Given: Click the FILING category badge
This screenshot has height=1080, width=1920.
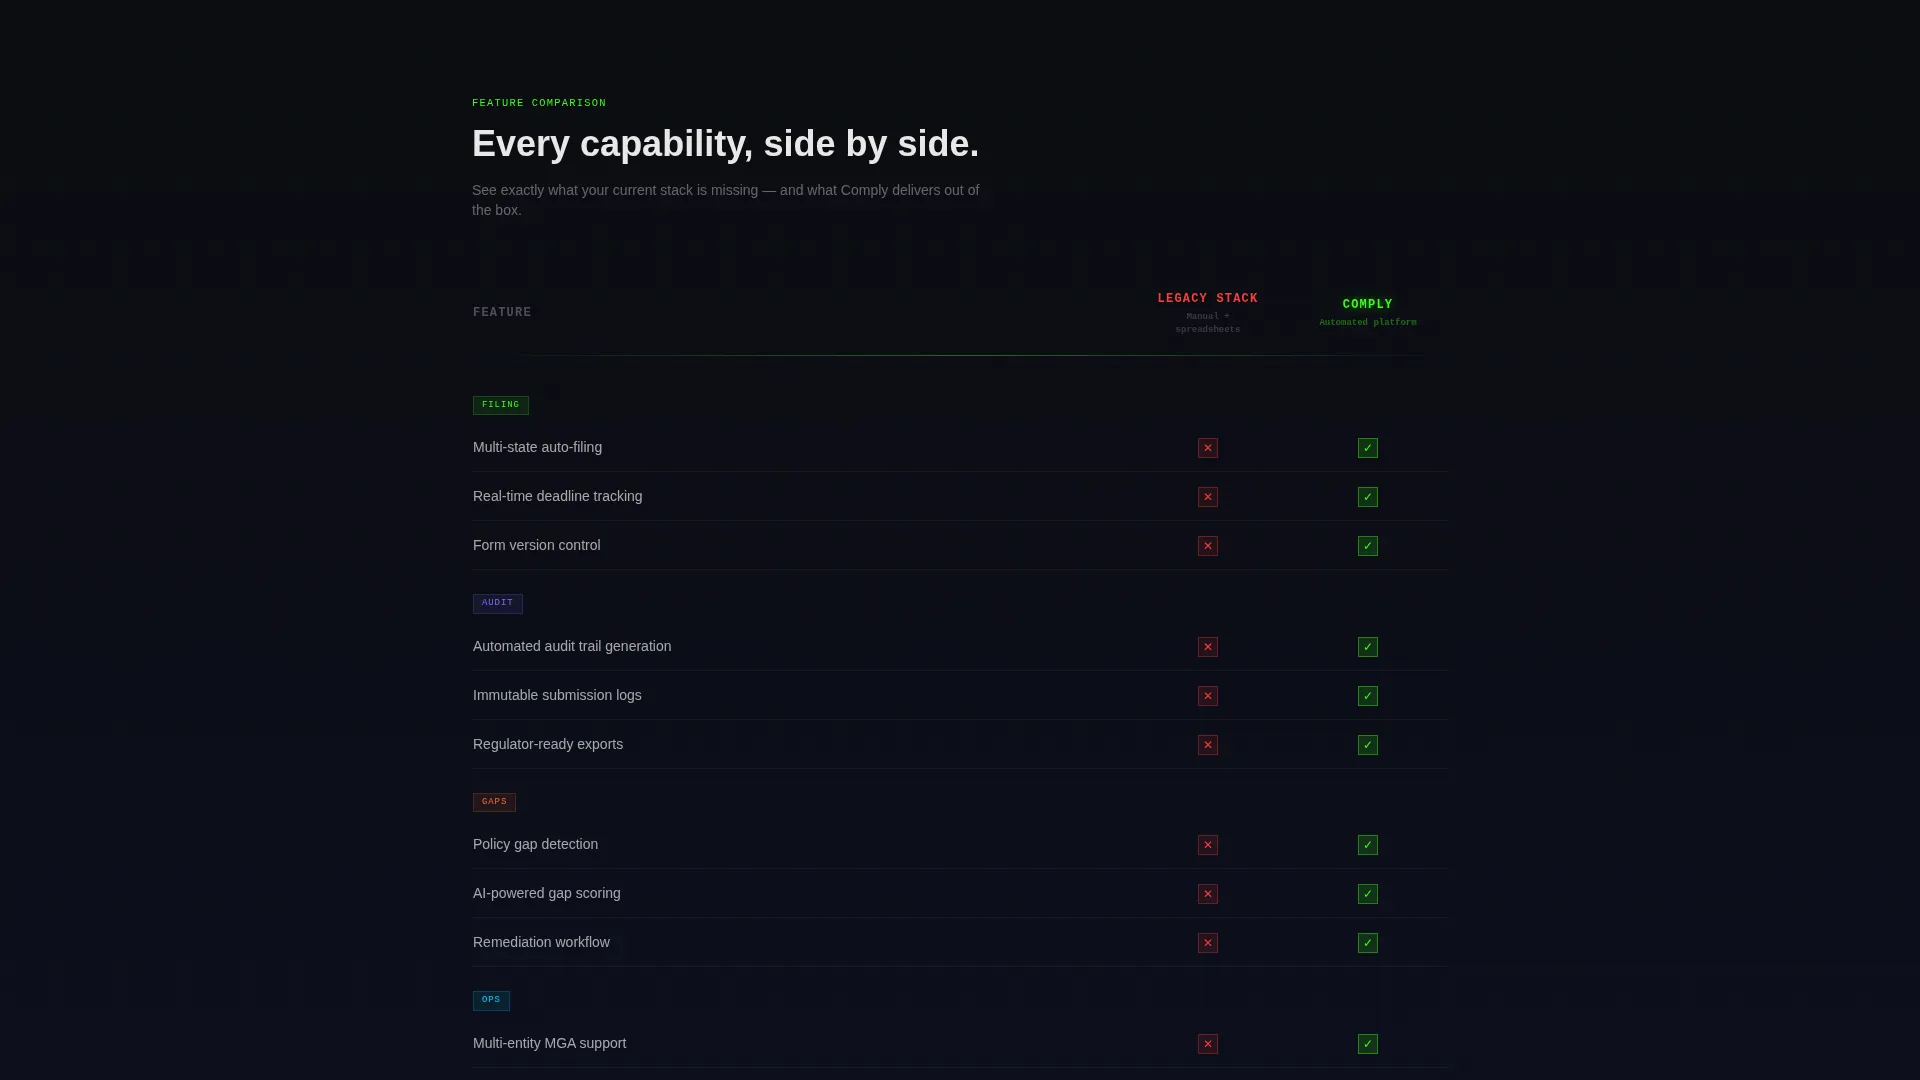Looking at the screenshot, I should click(x=501, y=405).
